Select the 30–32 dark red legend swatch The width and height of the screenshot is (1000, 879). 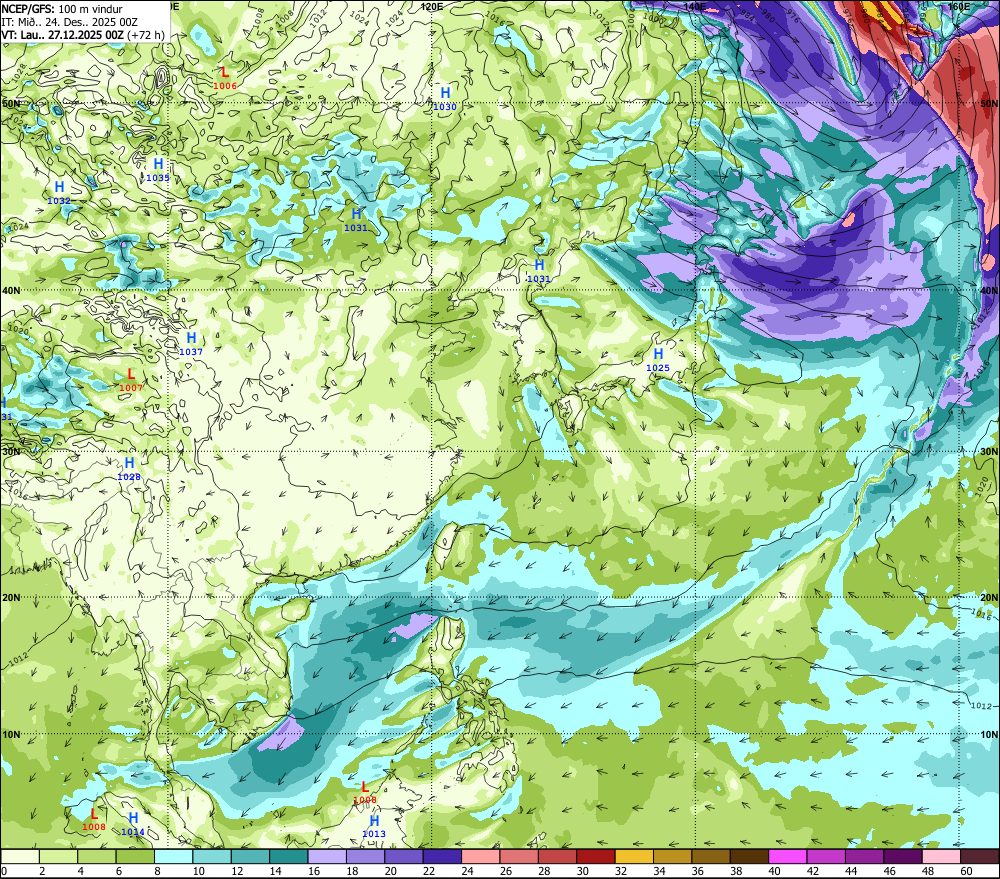click(x=596, y=856)
